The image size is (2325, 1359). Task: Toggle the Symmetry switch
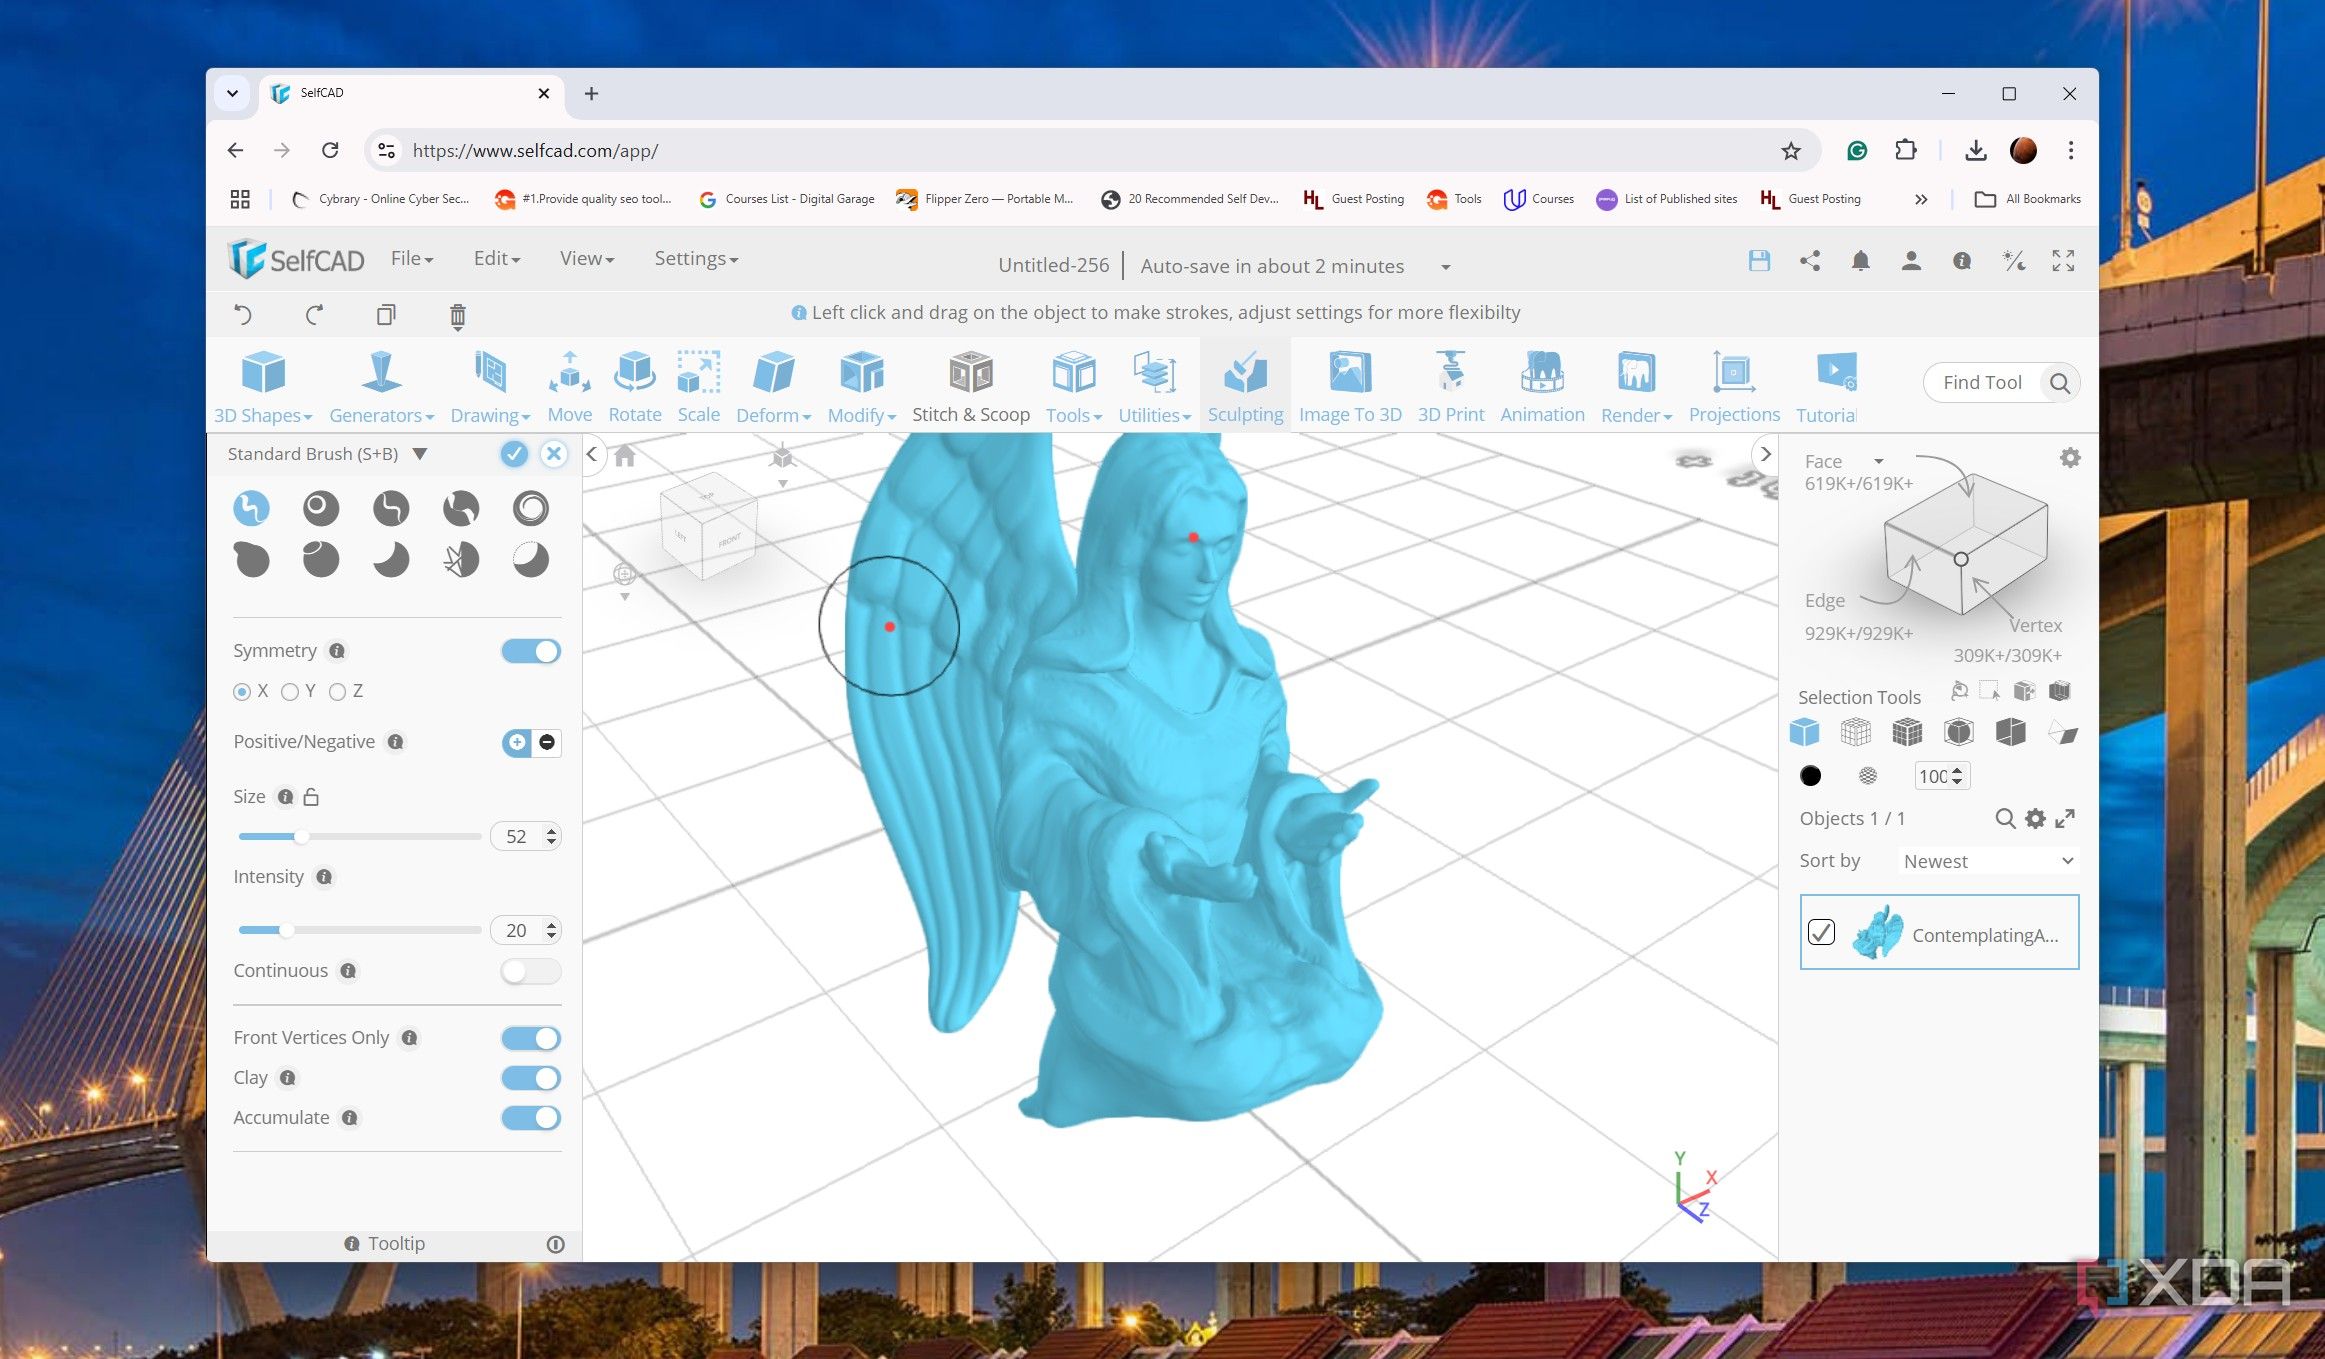(x=531, y=651)
